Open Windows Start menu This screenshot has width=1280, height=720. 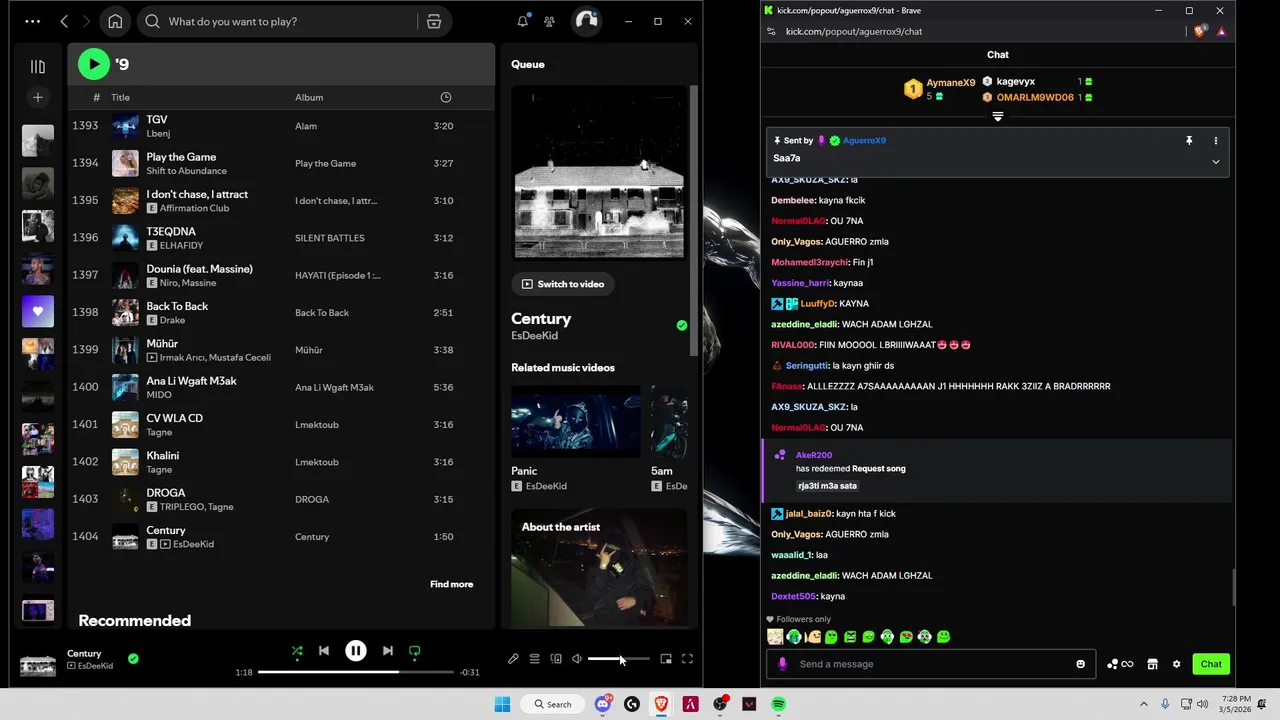[502, 704]
